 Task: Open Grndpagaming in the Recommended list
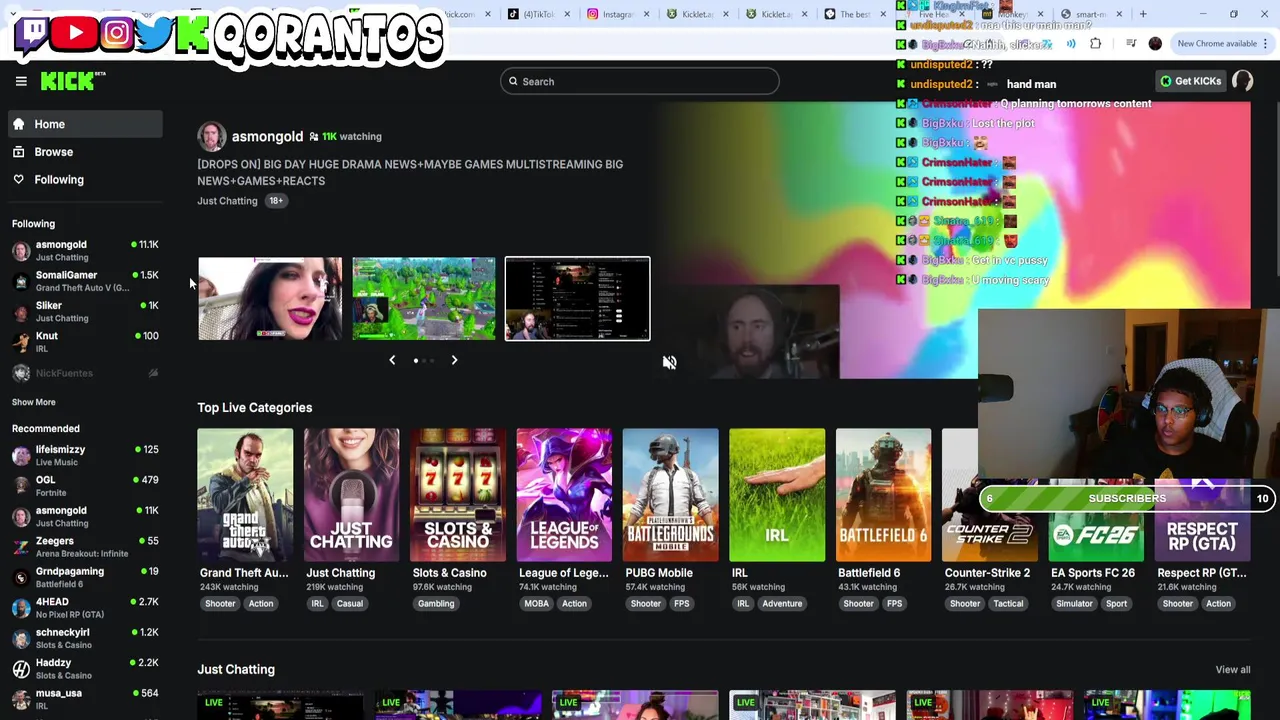(x=85, y=577)
